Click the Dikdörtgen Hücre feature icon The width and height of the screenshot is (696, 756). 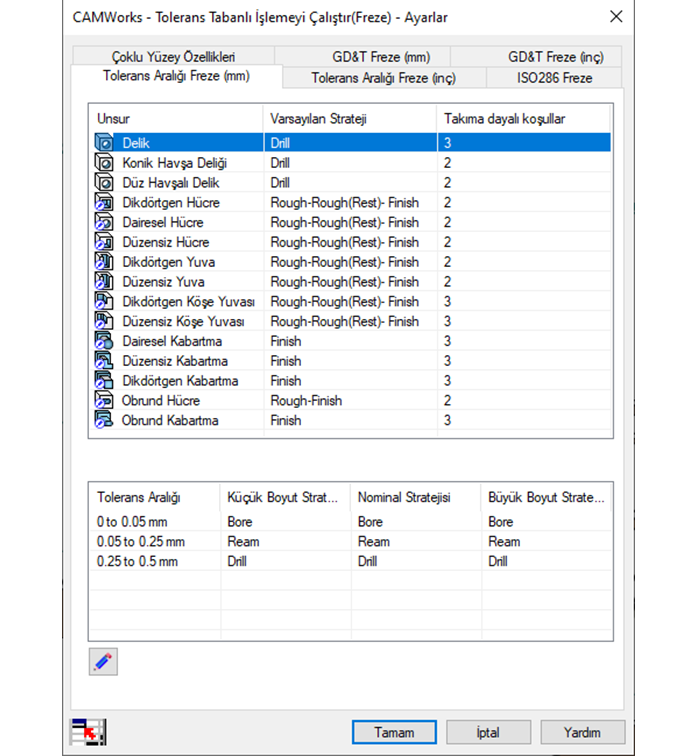click(104, 203)
